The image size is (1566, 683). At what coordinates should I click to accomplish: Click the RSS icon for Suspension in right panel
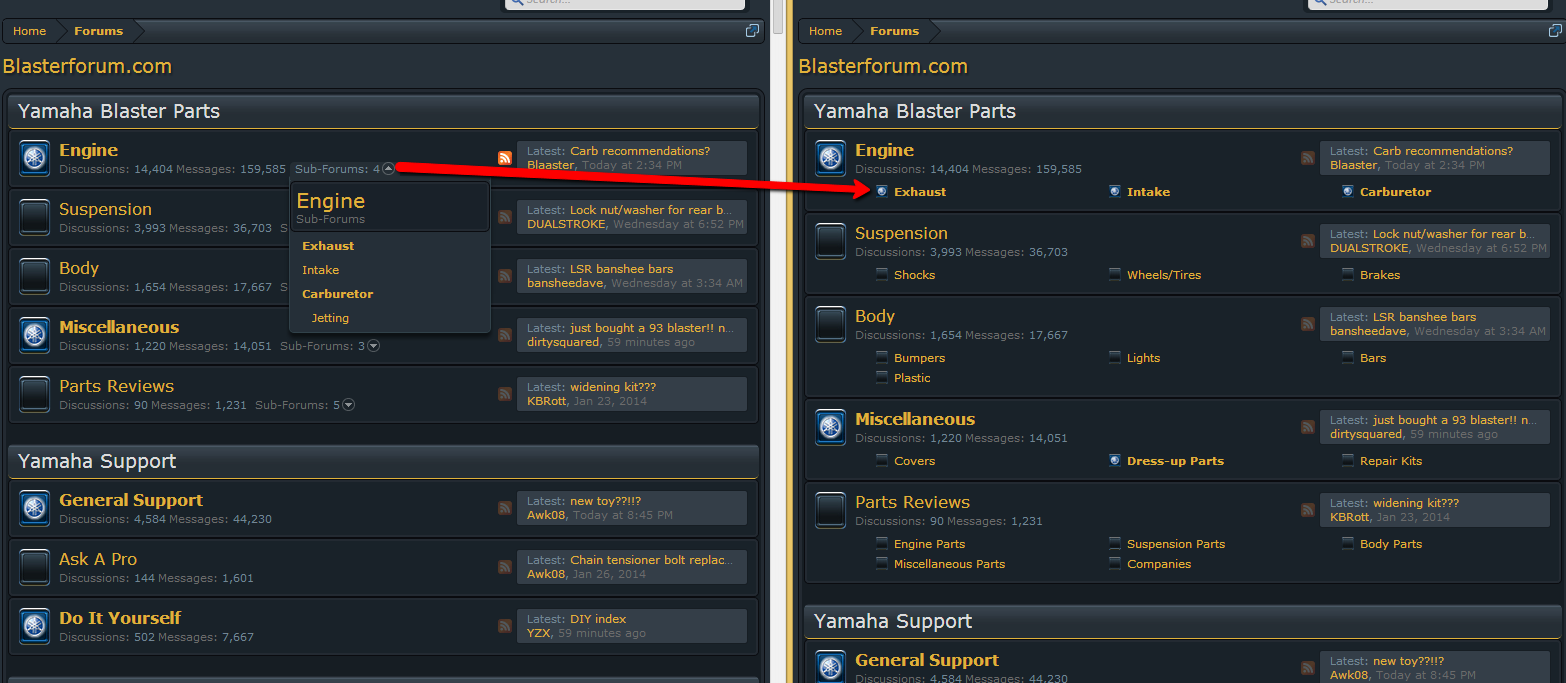[1308, 241]
